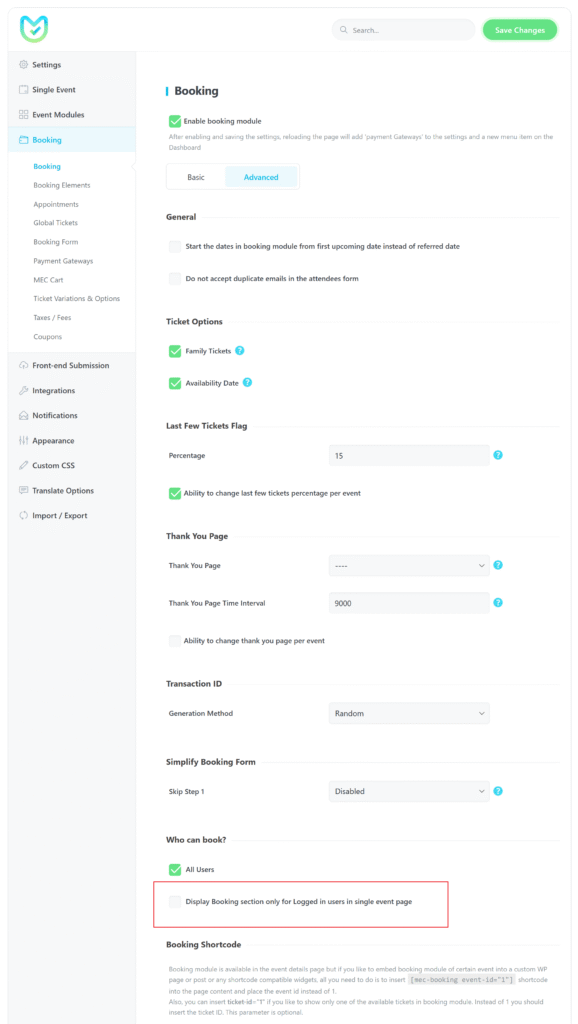Click the Event Modules grid icon

point(24,114)
